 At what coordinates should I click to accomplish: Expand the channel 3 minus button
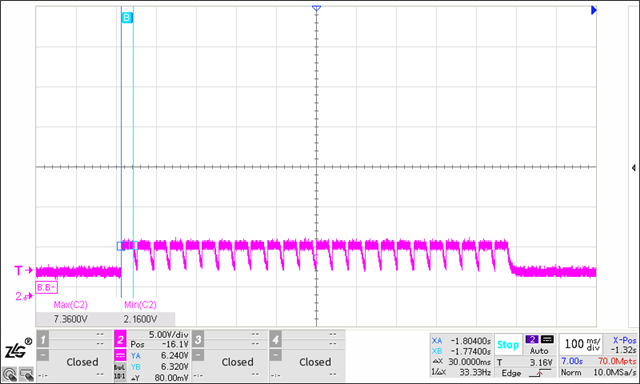pos(198,355)
